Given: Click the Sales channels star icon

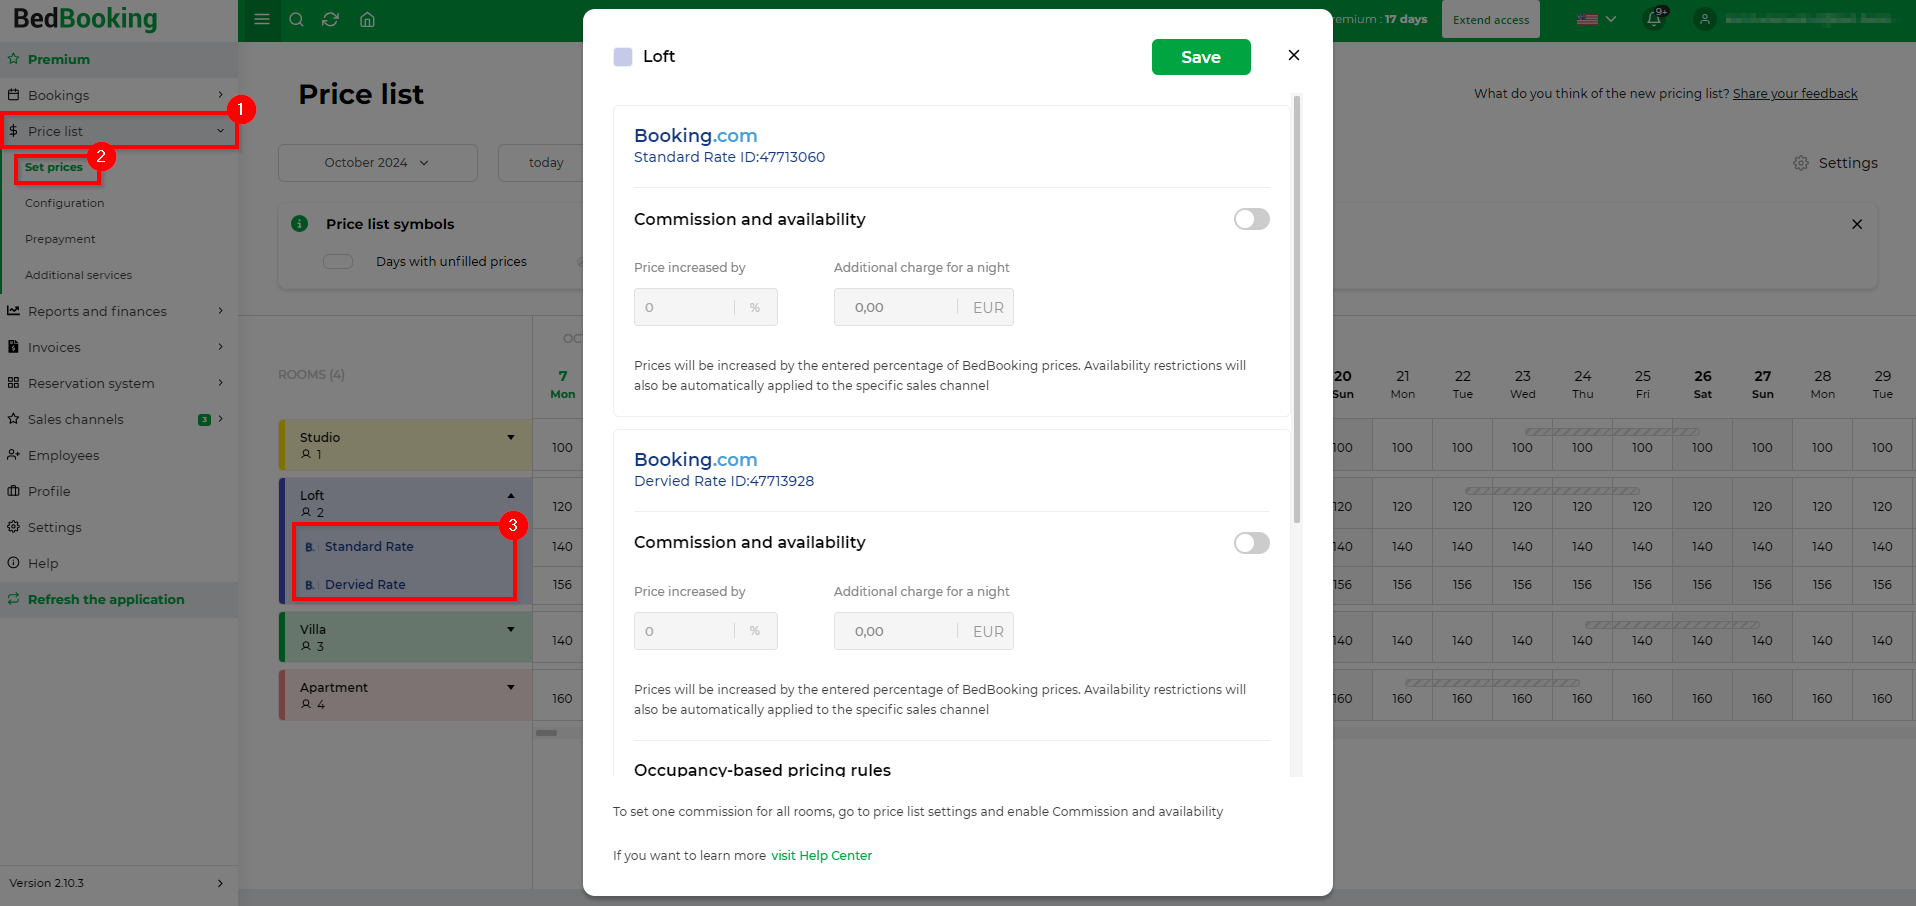Looking at the screenshot, I should tap(14, 419).
